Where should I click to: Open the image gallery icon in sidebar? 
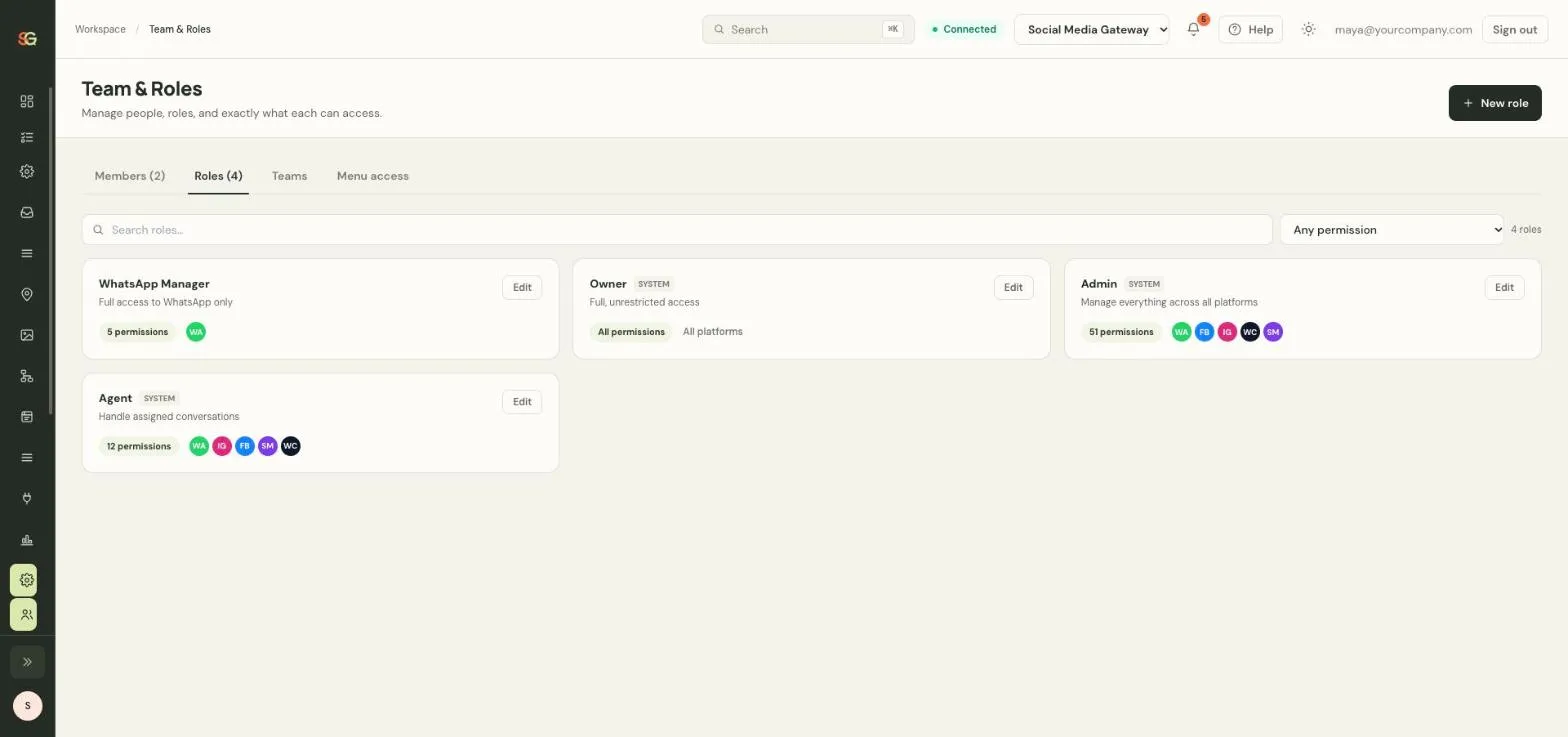[27, 335]
